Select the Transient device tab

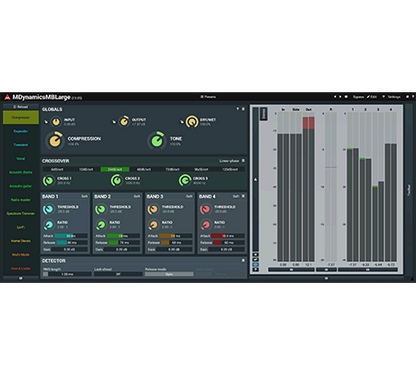point(21,145)
